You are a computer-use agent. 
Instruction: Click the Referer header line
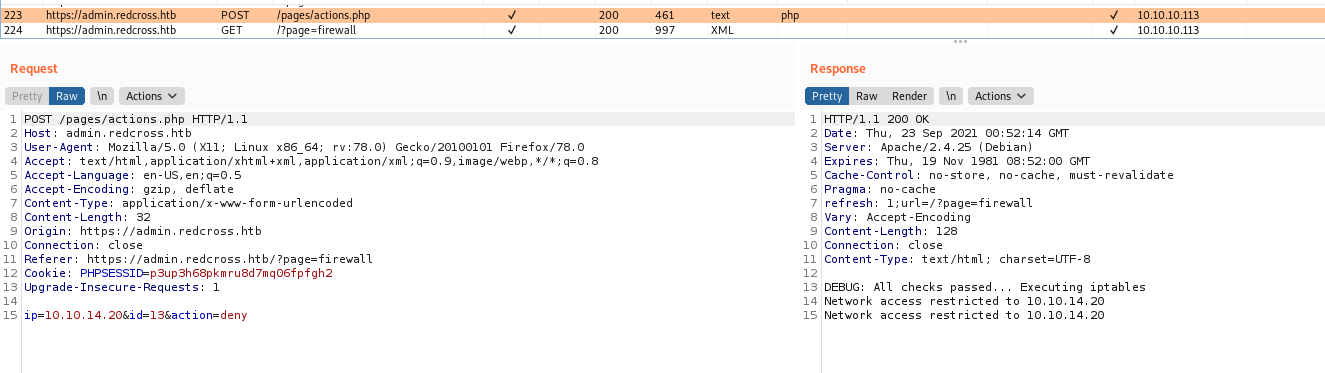(198, 259)
